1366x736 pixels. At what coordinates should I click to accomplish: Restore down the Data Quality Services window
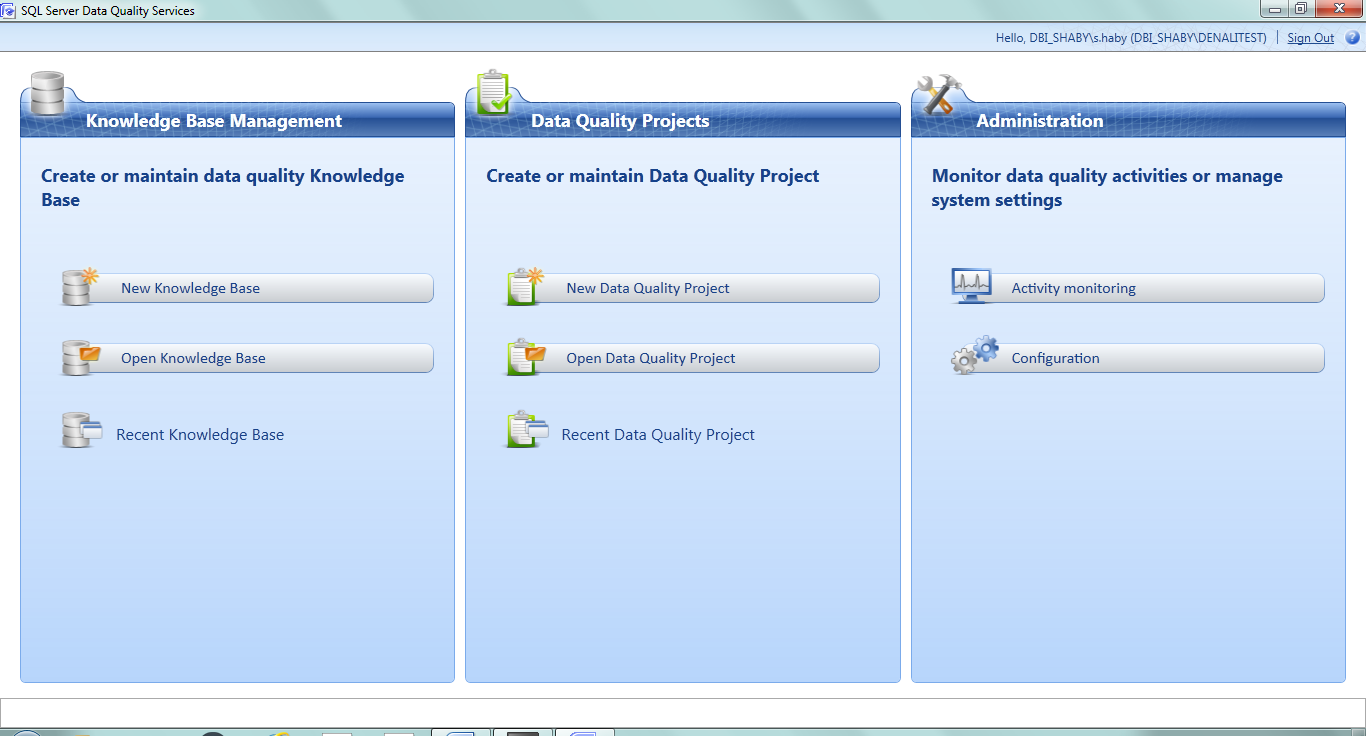(1301, 9)
